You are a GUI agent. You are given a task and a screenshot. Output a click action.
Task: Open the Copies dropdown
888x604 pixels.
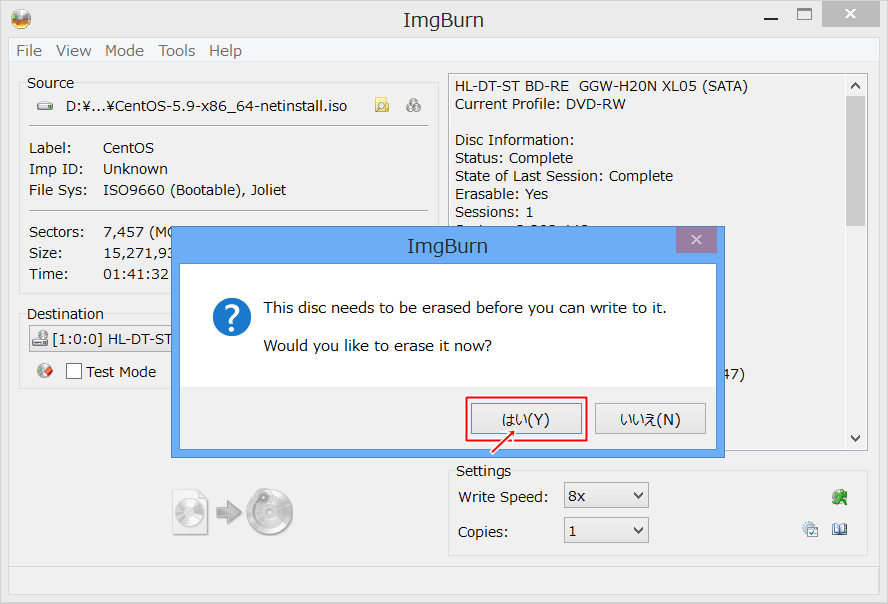pos(606,530)
